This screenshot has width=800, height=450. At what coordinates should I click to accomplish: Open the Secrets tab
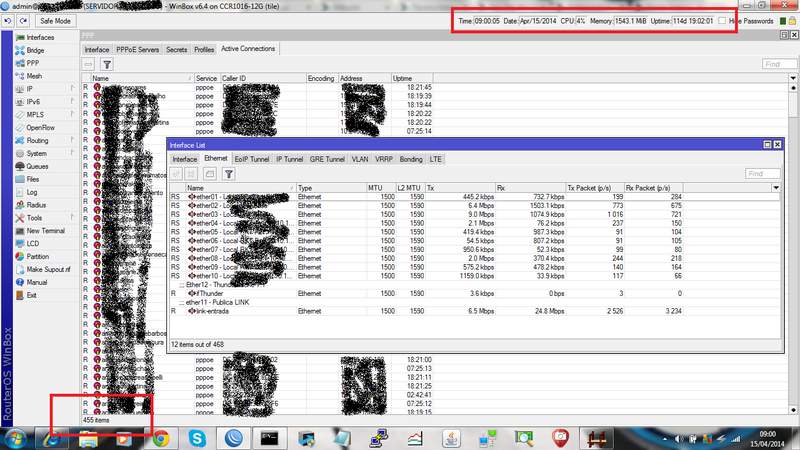pyautogui.click(x=177, y=49)
